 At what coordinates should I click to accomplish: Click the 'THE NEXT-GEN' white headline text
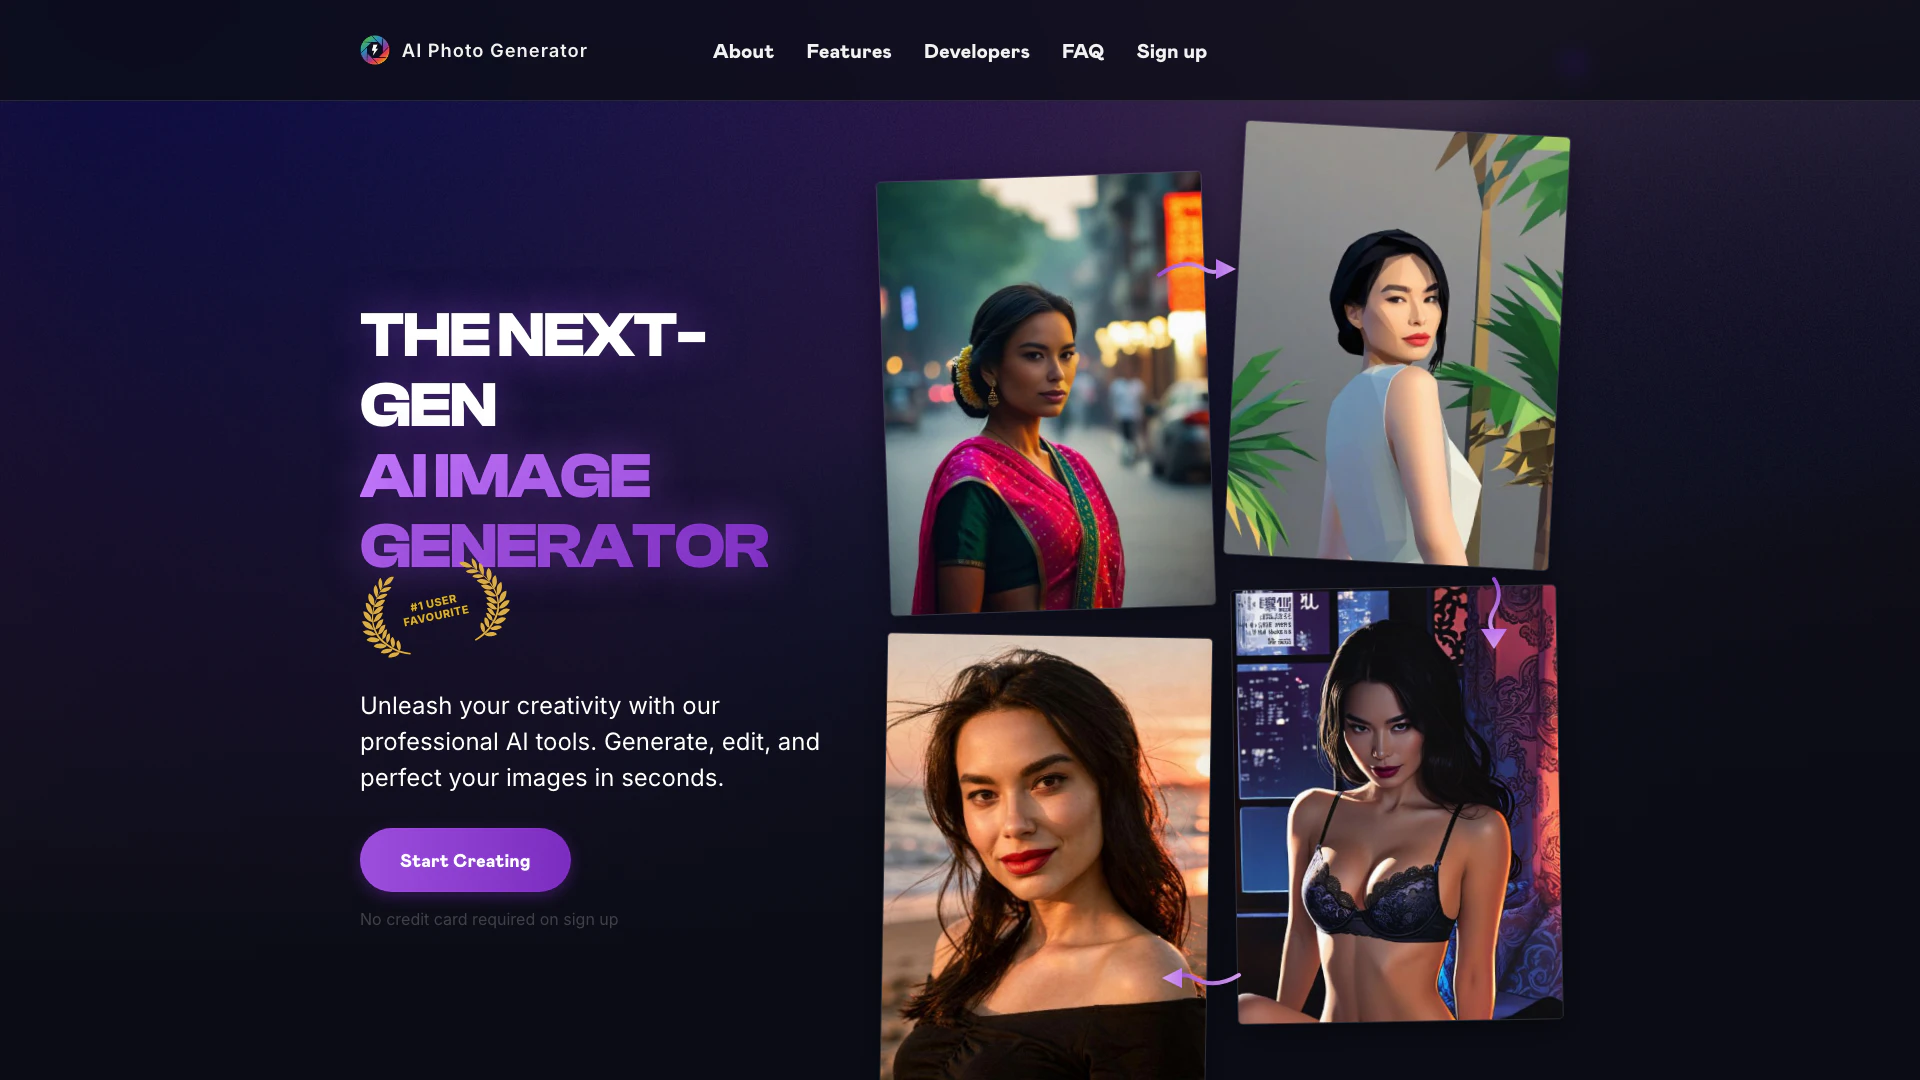tap(533, 370)
